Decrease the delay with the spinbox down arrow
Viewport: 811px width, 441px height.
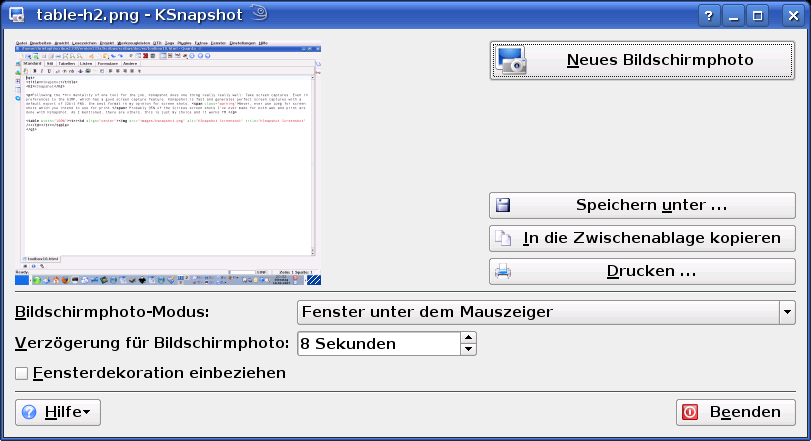[x=468, y=349]
